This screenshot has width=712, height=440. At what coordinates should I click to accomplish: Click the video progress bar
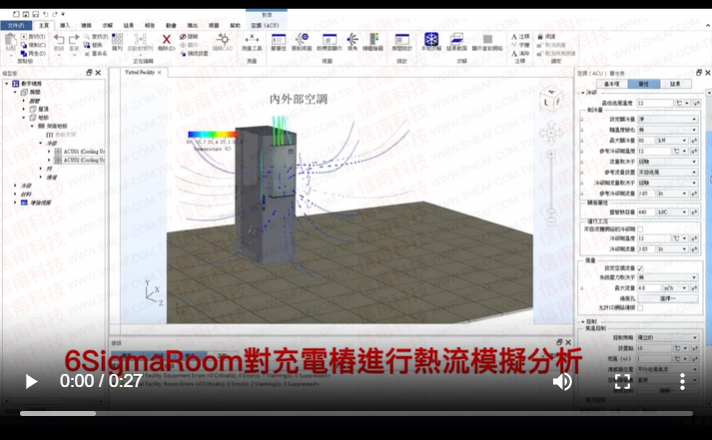coord(356,413)
